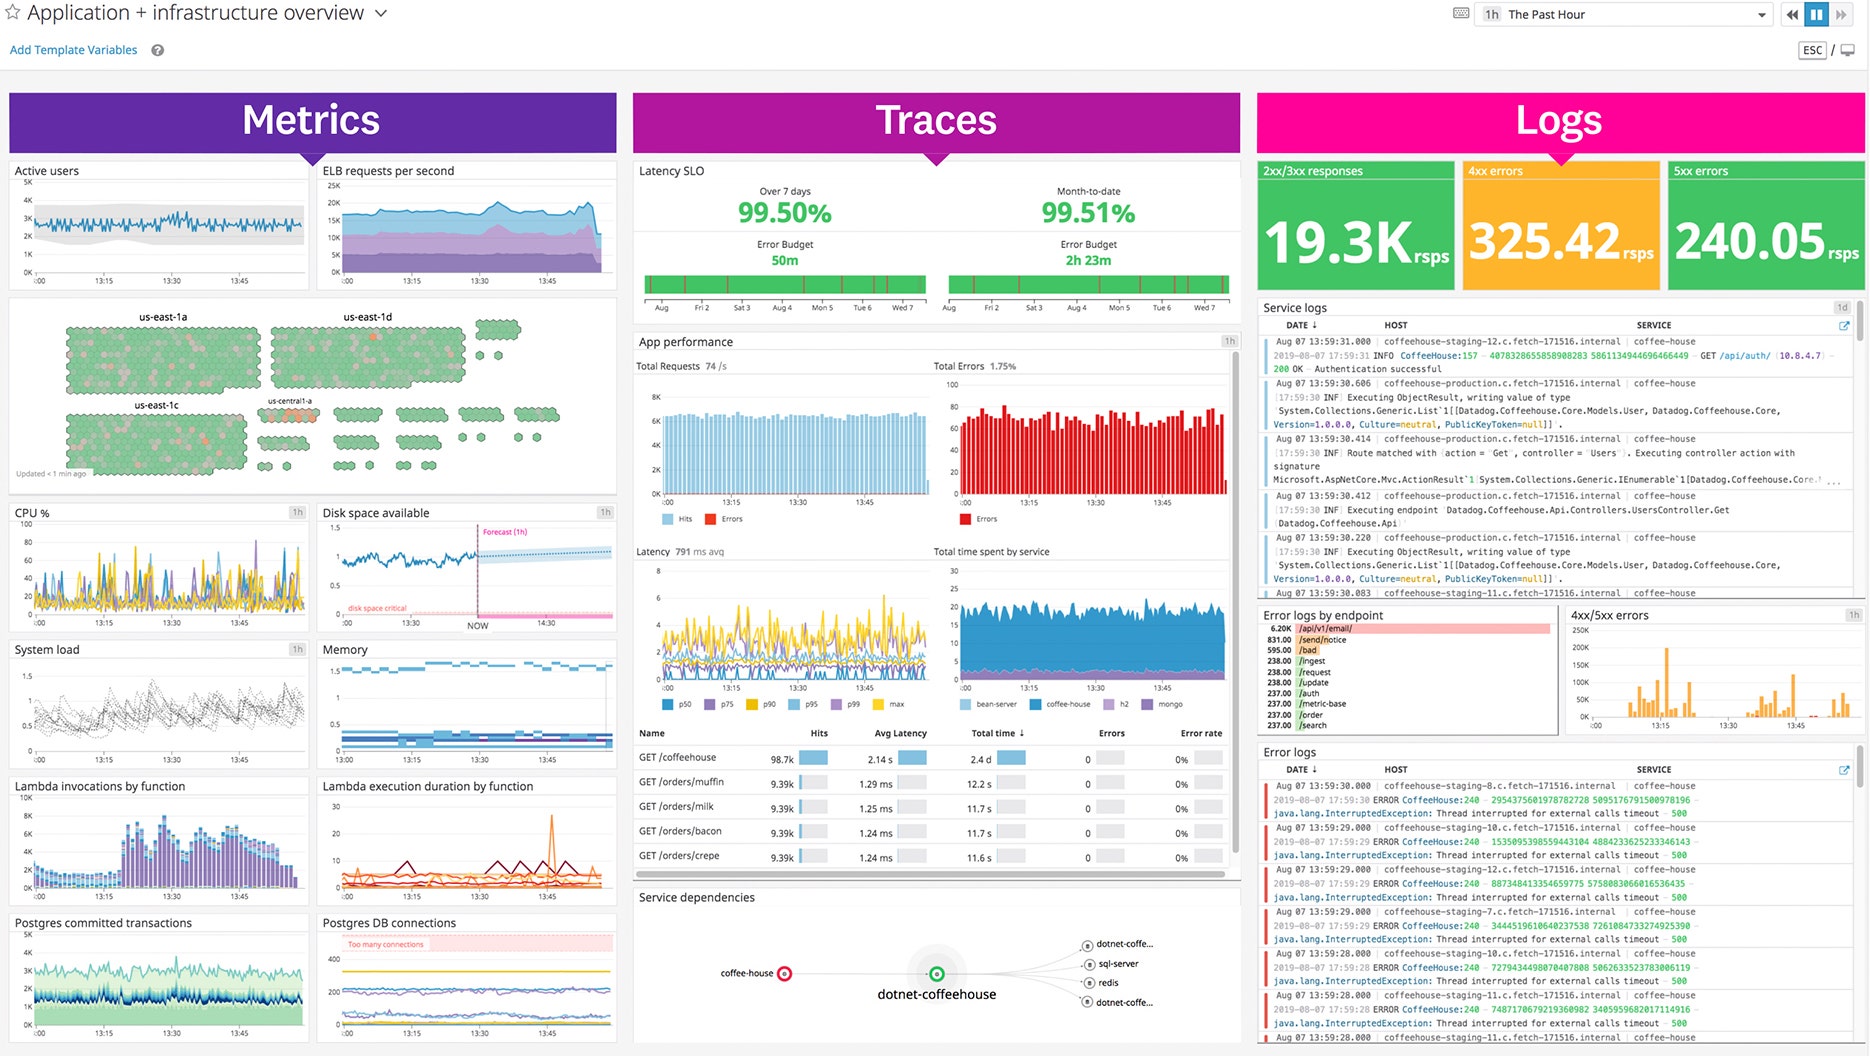Open the keyboard shortcuts icon

pyautogui.click(x=1460, y=14)
